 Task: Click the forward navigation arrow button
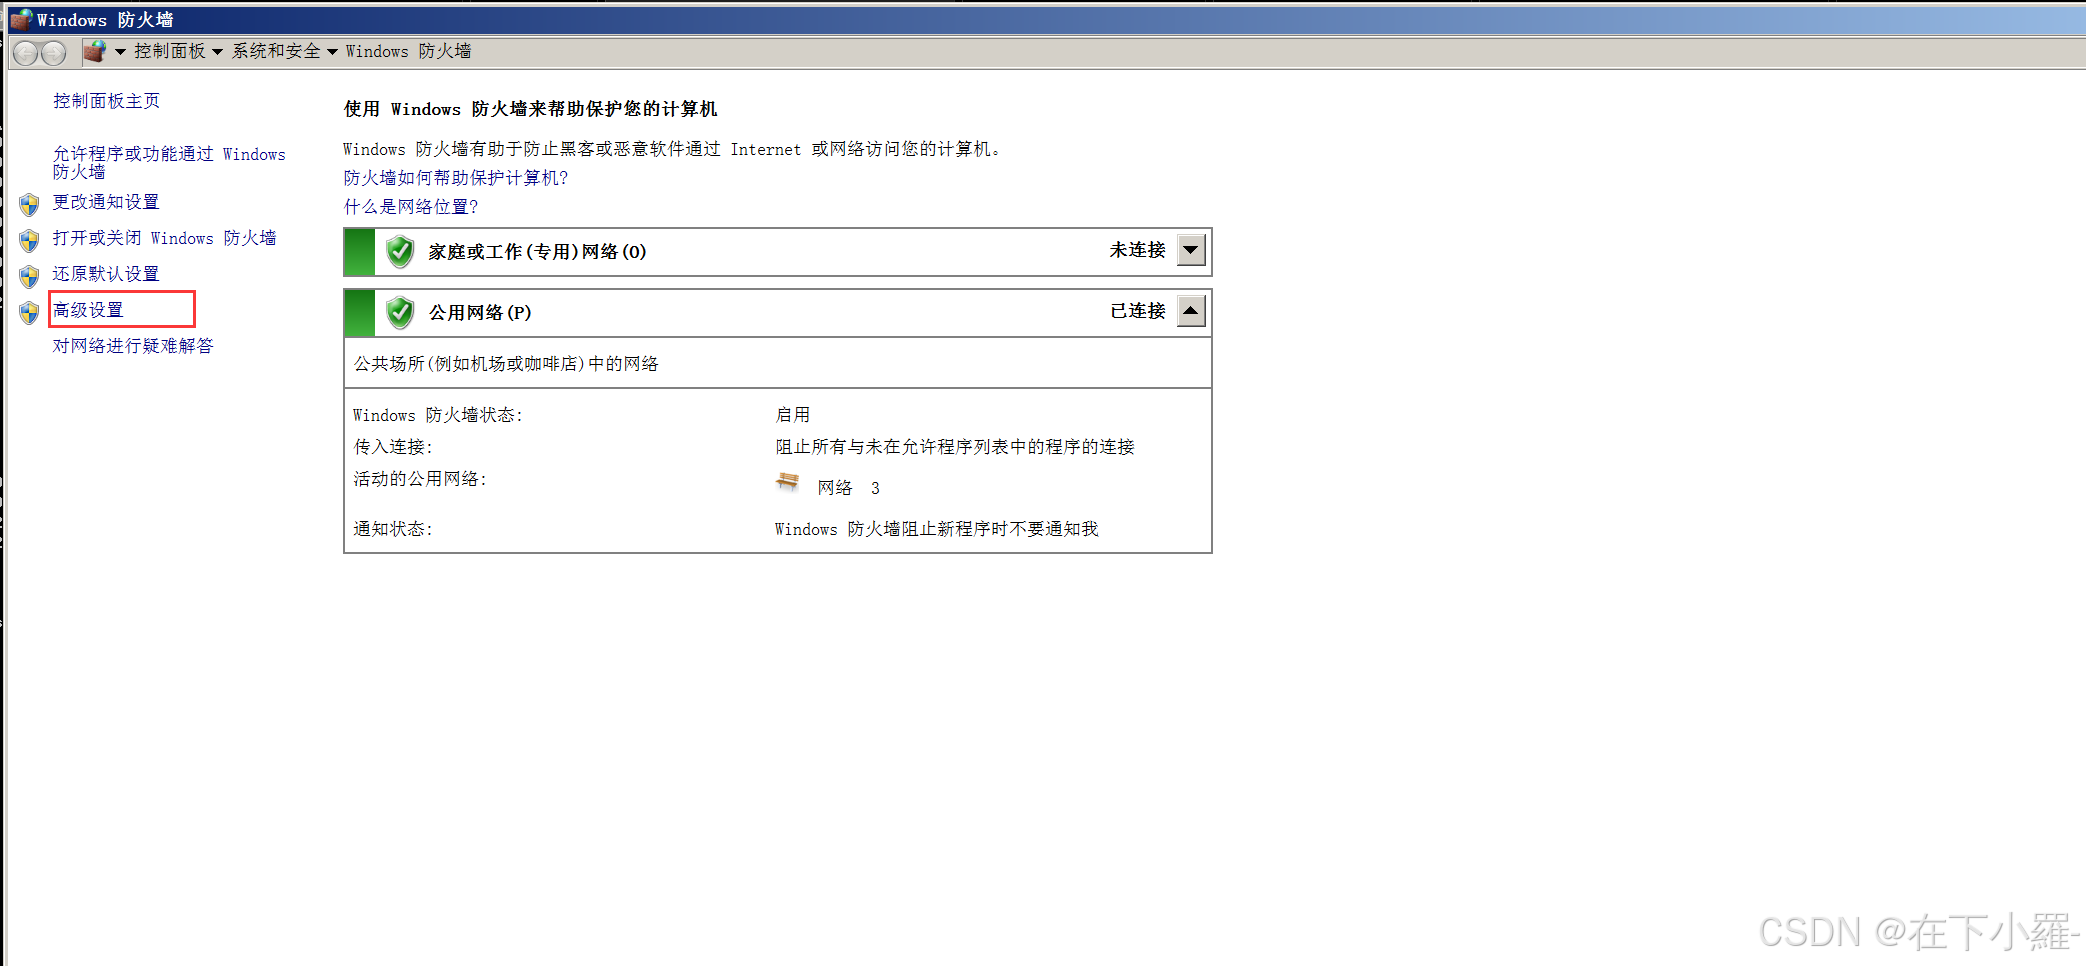coord(54,53)
